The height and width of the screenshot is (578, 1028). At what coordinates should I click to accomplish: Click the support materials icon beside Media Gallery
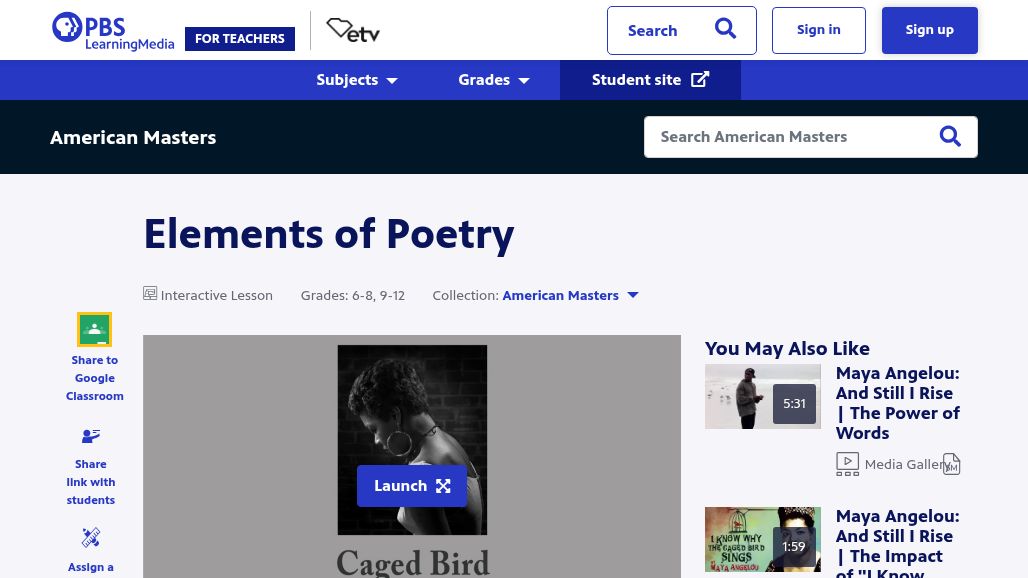point(951,464)
